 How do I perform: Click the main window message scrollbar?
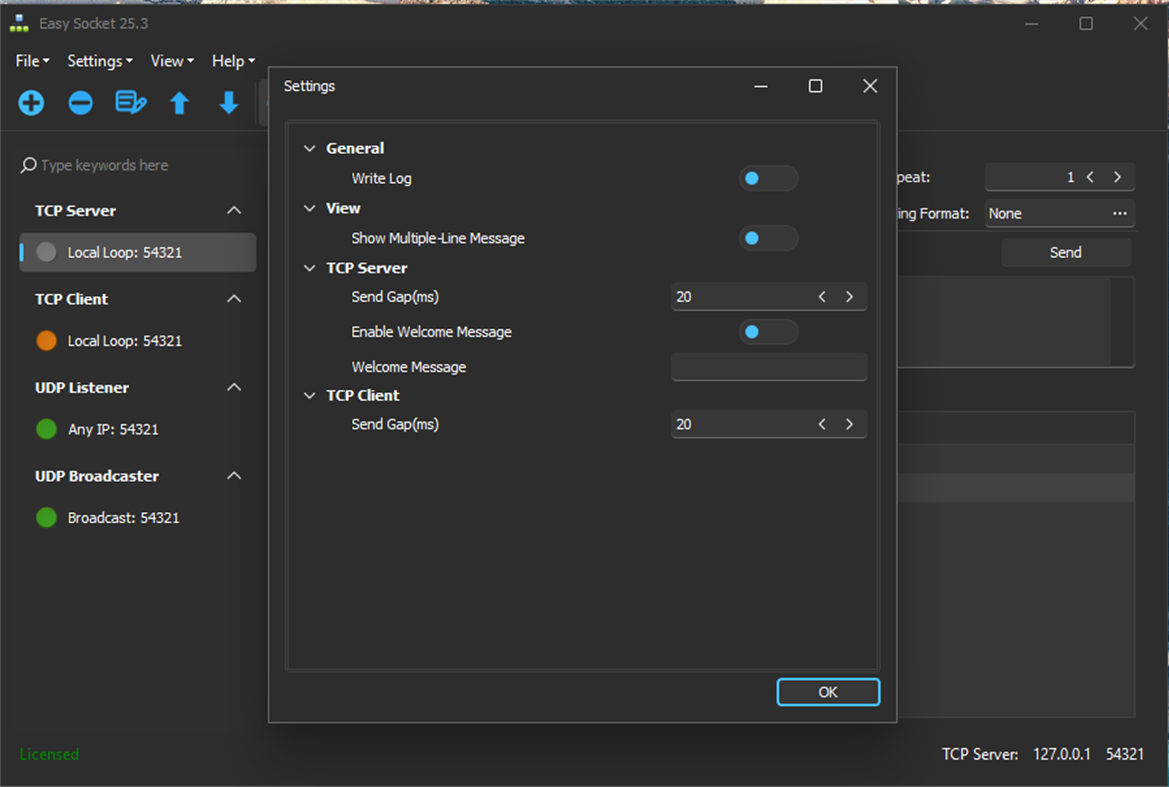(x=1121, y=322)
